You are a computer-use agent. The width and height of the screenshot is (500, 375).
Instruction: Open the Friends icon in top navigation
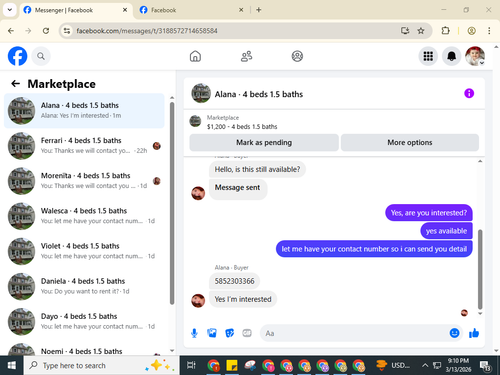click(x=246, y=56)
